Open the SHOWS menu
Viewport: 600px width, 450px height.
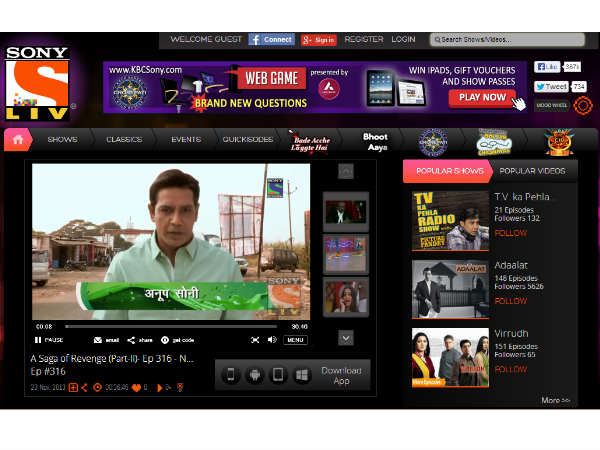click(62, 140)
